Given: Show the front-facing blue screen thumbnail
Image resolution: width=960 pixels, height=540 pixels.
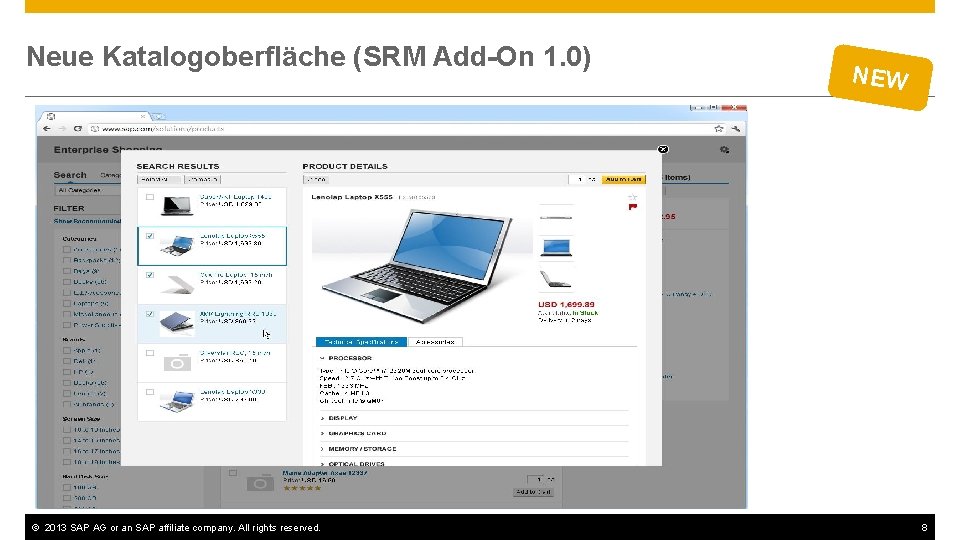Looking at the screenshot, I should (556, 247).
